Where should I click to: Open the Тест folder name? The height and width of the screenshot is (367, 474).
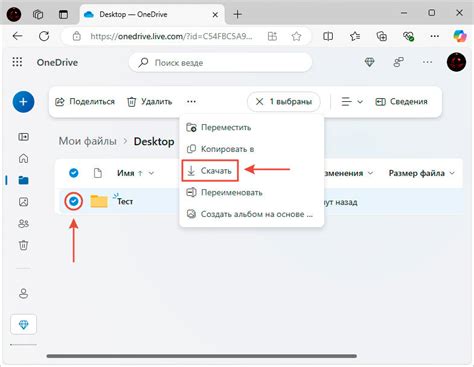click(x=125, y=201)
